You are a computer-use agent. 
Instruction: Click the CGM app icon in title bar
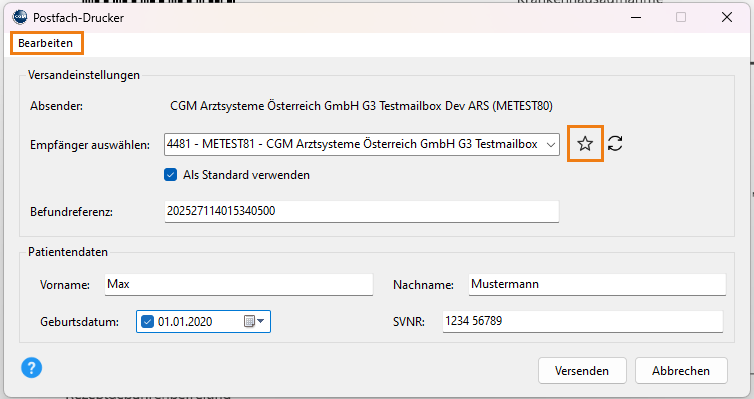click(x=20, y=17)
